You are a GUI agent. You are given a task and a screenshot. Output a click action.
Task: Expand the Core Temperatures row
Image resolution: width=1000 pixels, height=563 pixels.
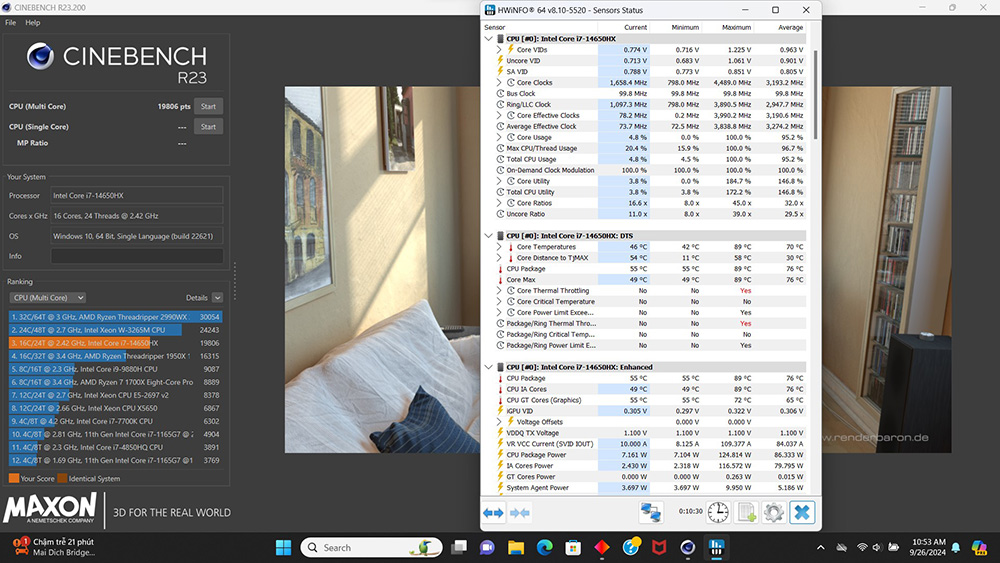(x=499, y=247)
